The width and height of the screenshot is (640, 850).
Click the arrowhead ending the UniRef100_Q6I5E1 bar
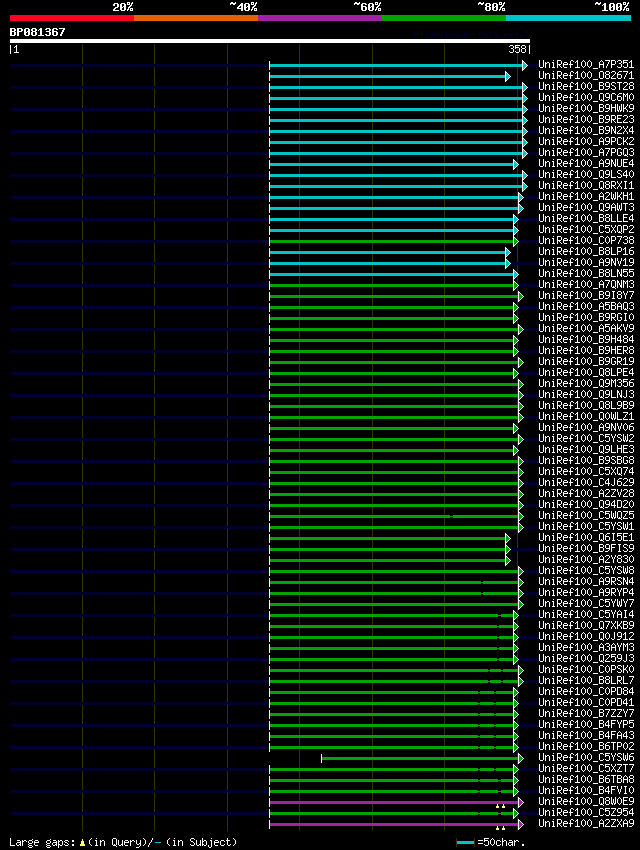(508, 539)
